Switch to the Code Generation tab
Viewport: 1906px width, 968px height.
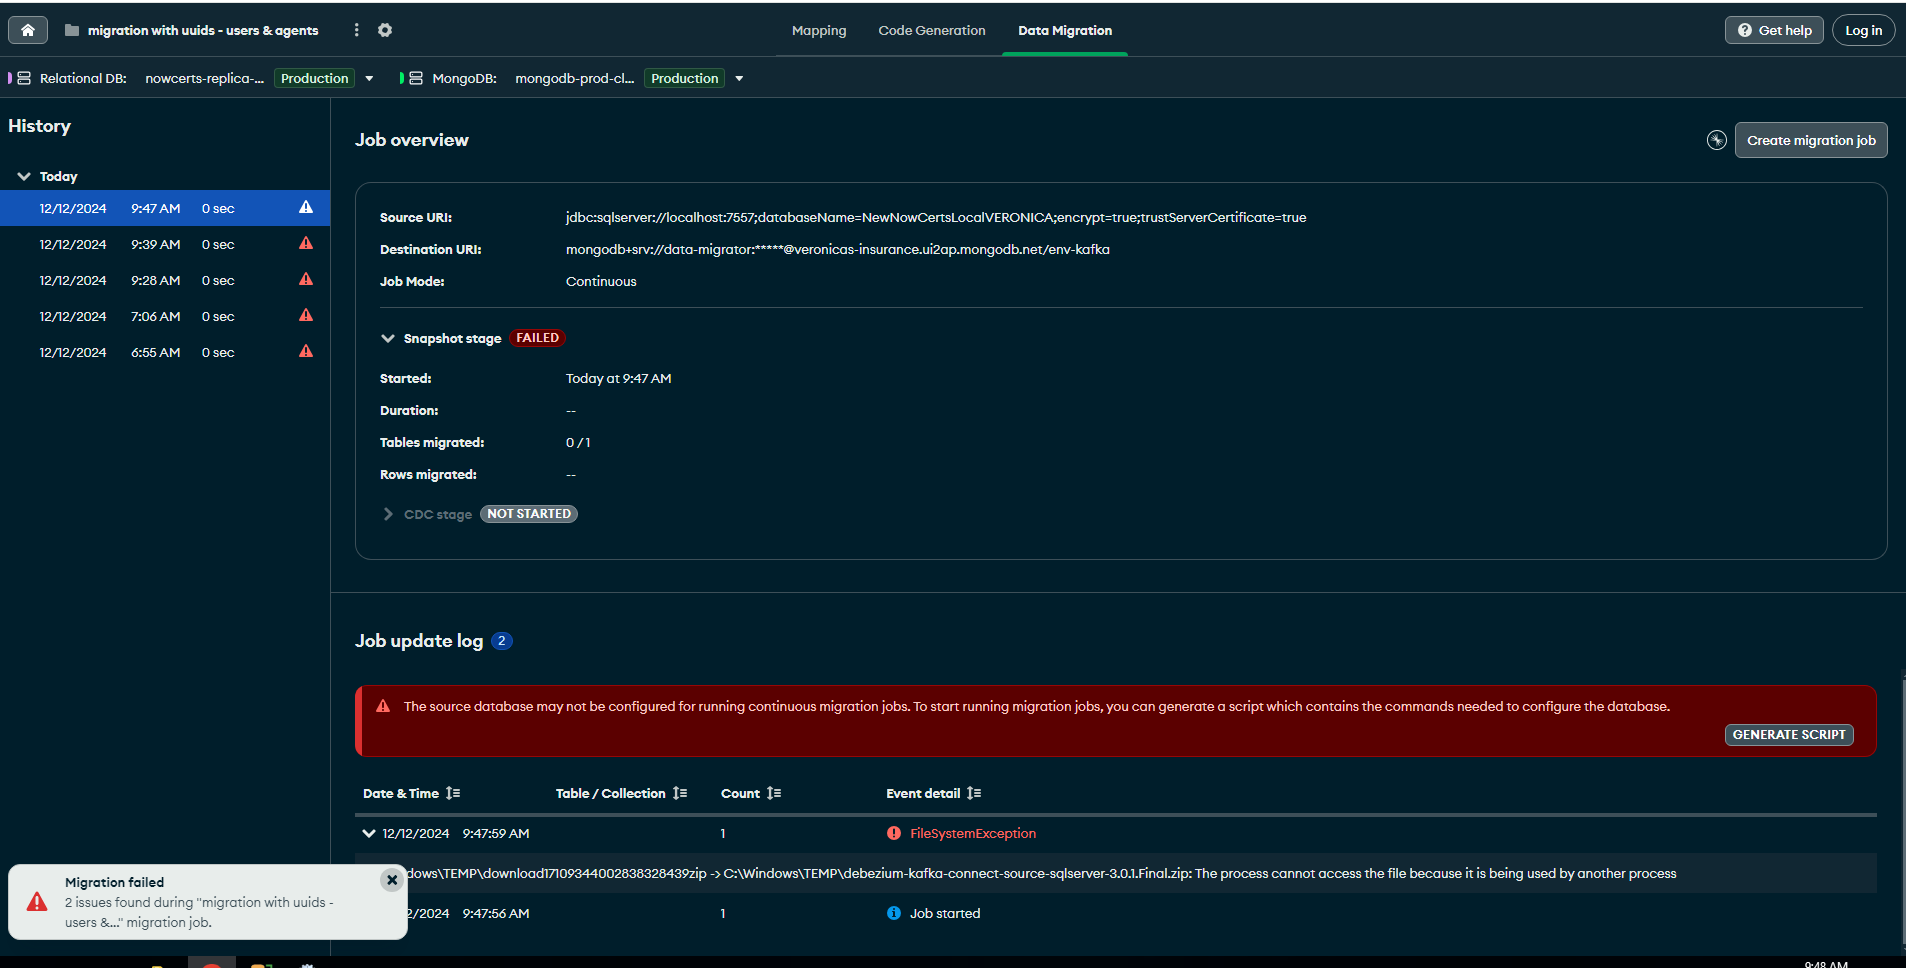coord(931,30)
